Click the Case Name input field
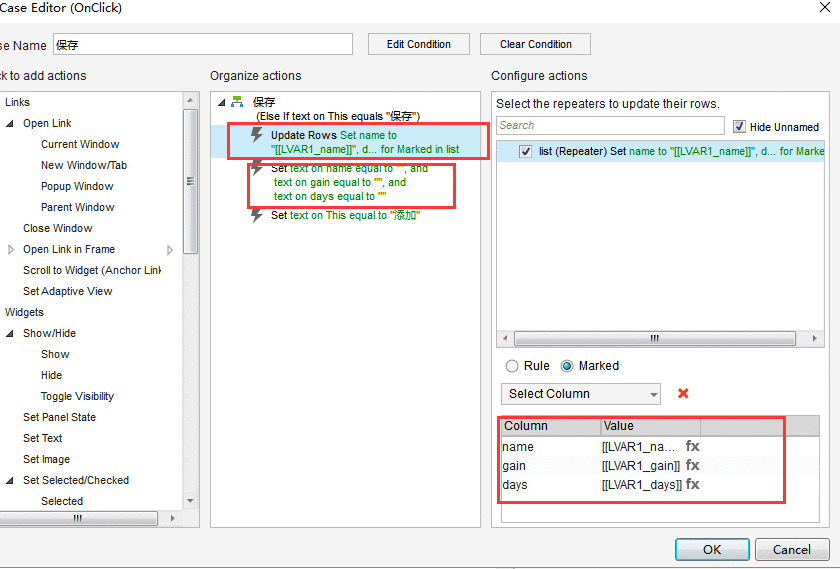The image size is (840, 569). pos(202,44)
